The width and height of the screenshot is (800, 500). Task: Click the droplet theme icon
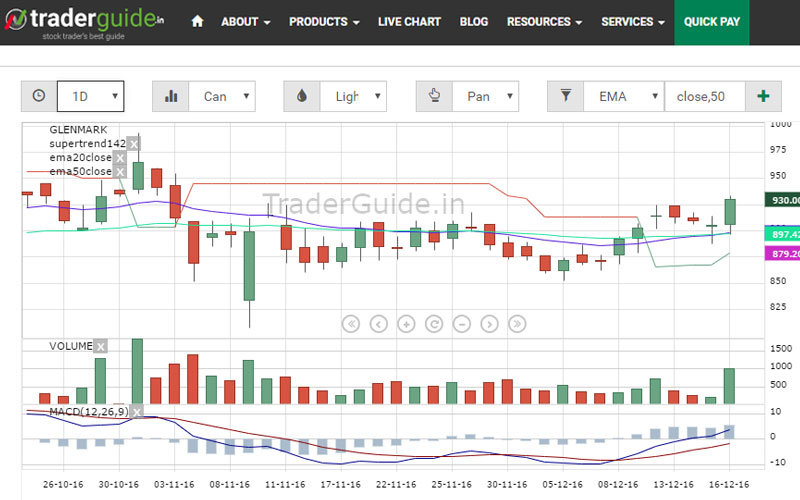[x=302, y=96]
